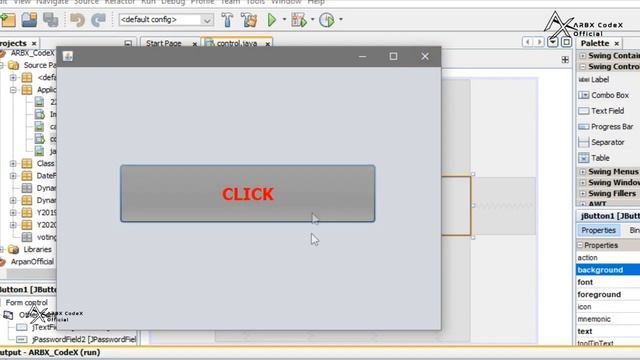Open the Debug Project dropdown arrow
640x360 pixels.
click(x=313, y=19)
